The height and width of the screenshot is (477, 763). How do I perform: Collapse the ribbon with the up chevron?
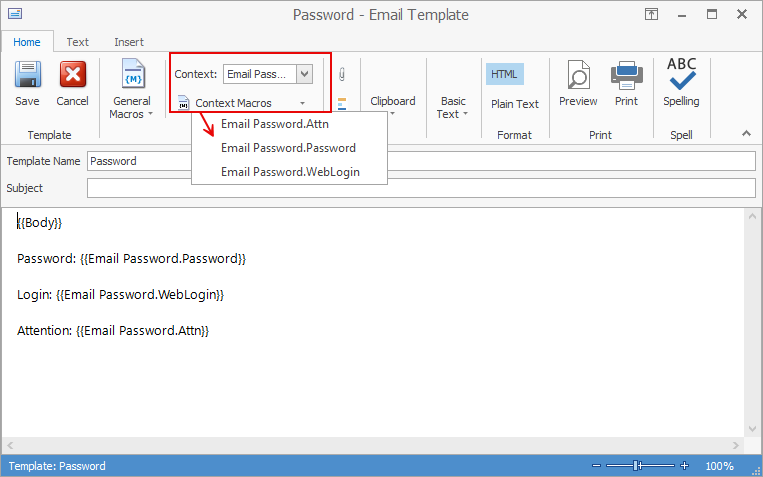746,133
